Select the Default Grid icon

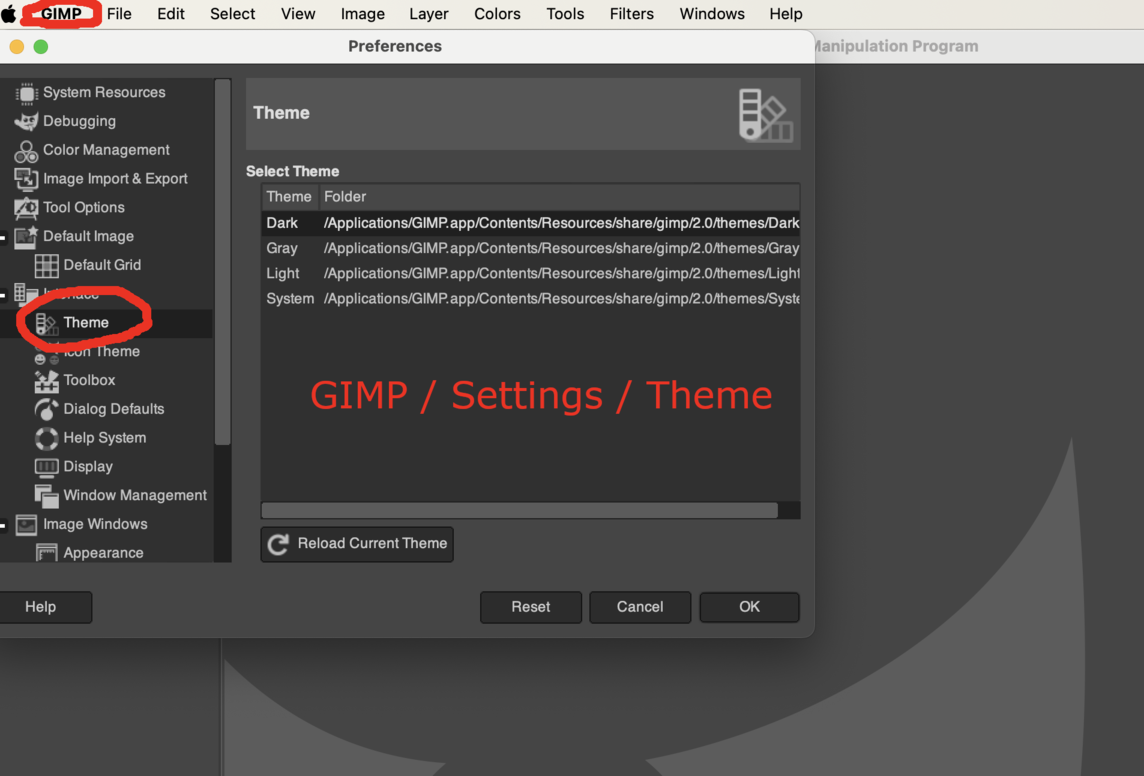[x=46, y=265]
